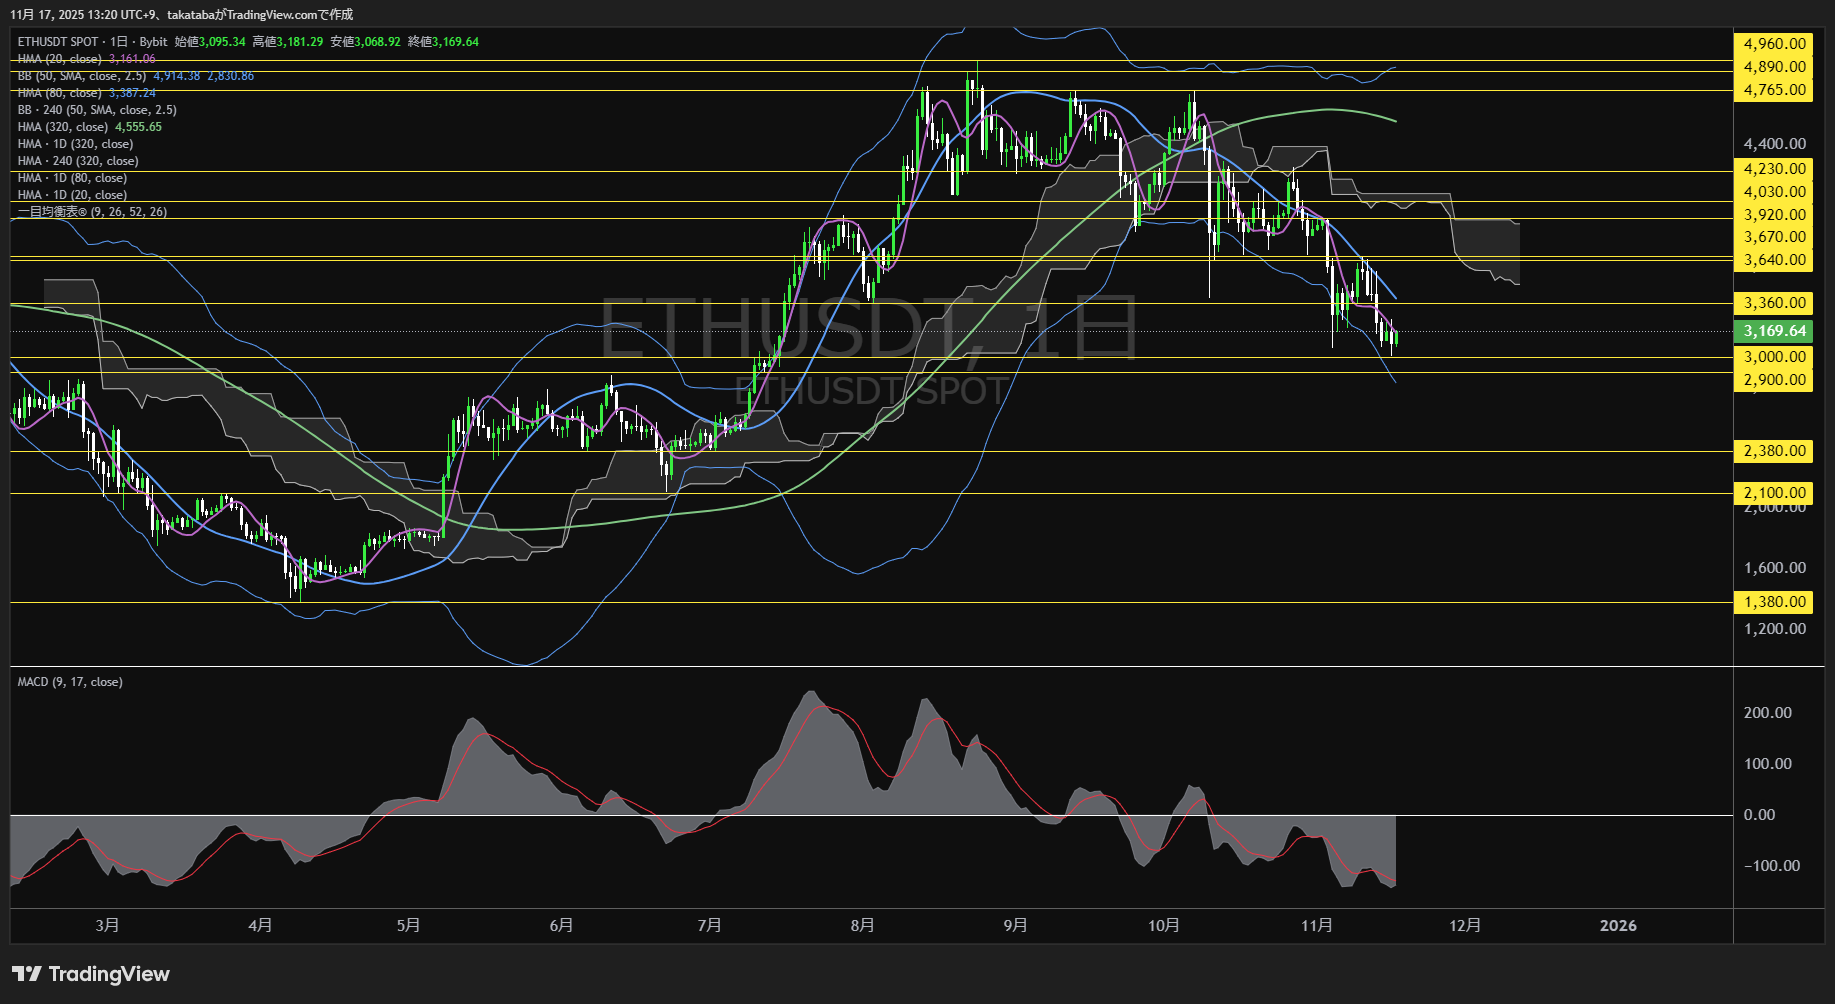The height and width of the screenshot is (1004, 1835).
Task: Click the HMA (80, close) indicator label
Action: pyautogui.click(x=59, y=93)
